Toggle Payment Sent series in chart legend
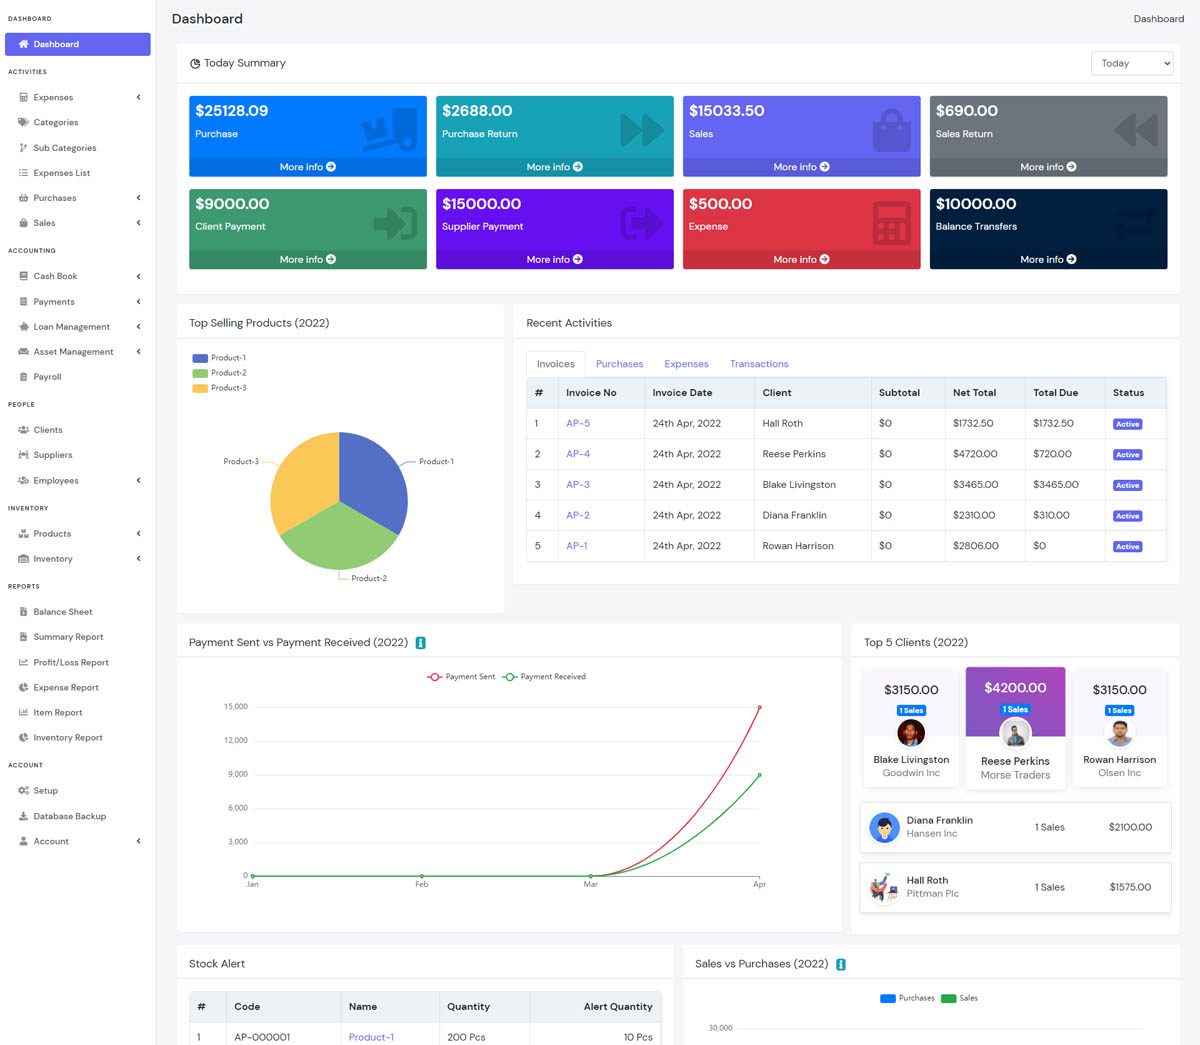This screenshot has height=1045, width=1200. coord(461,677)
